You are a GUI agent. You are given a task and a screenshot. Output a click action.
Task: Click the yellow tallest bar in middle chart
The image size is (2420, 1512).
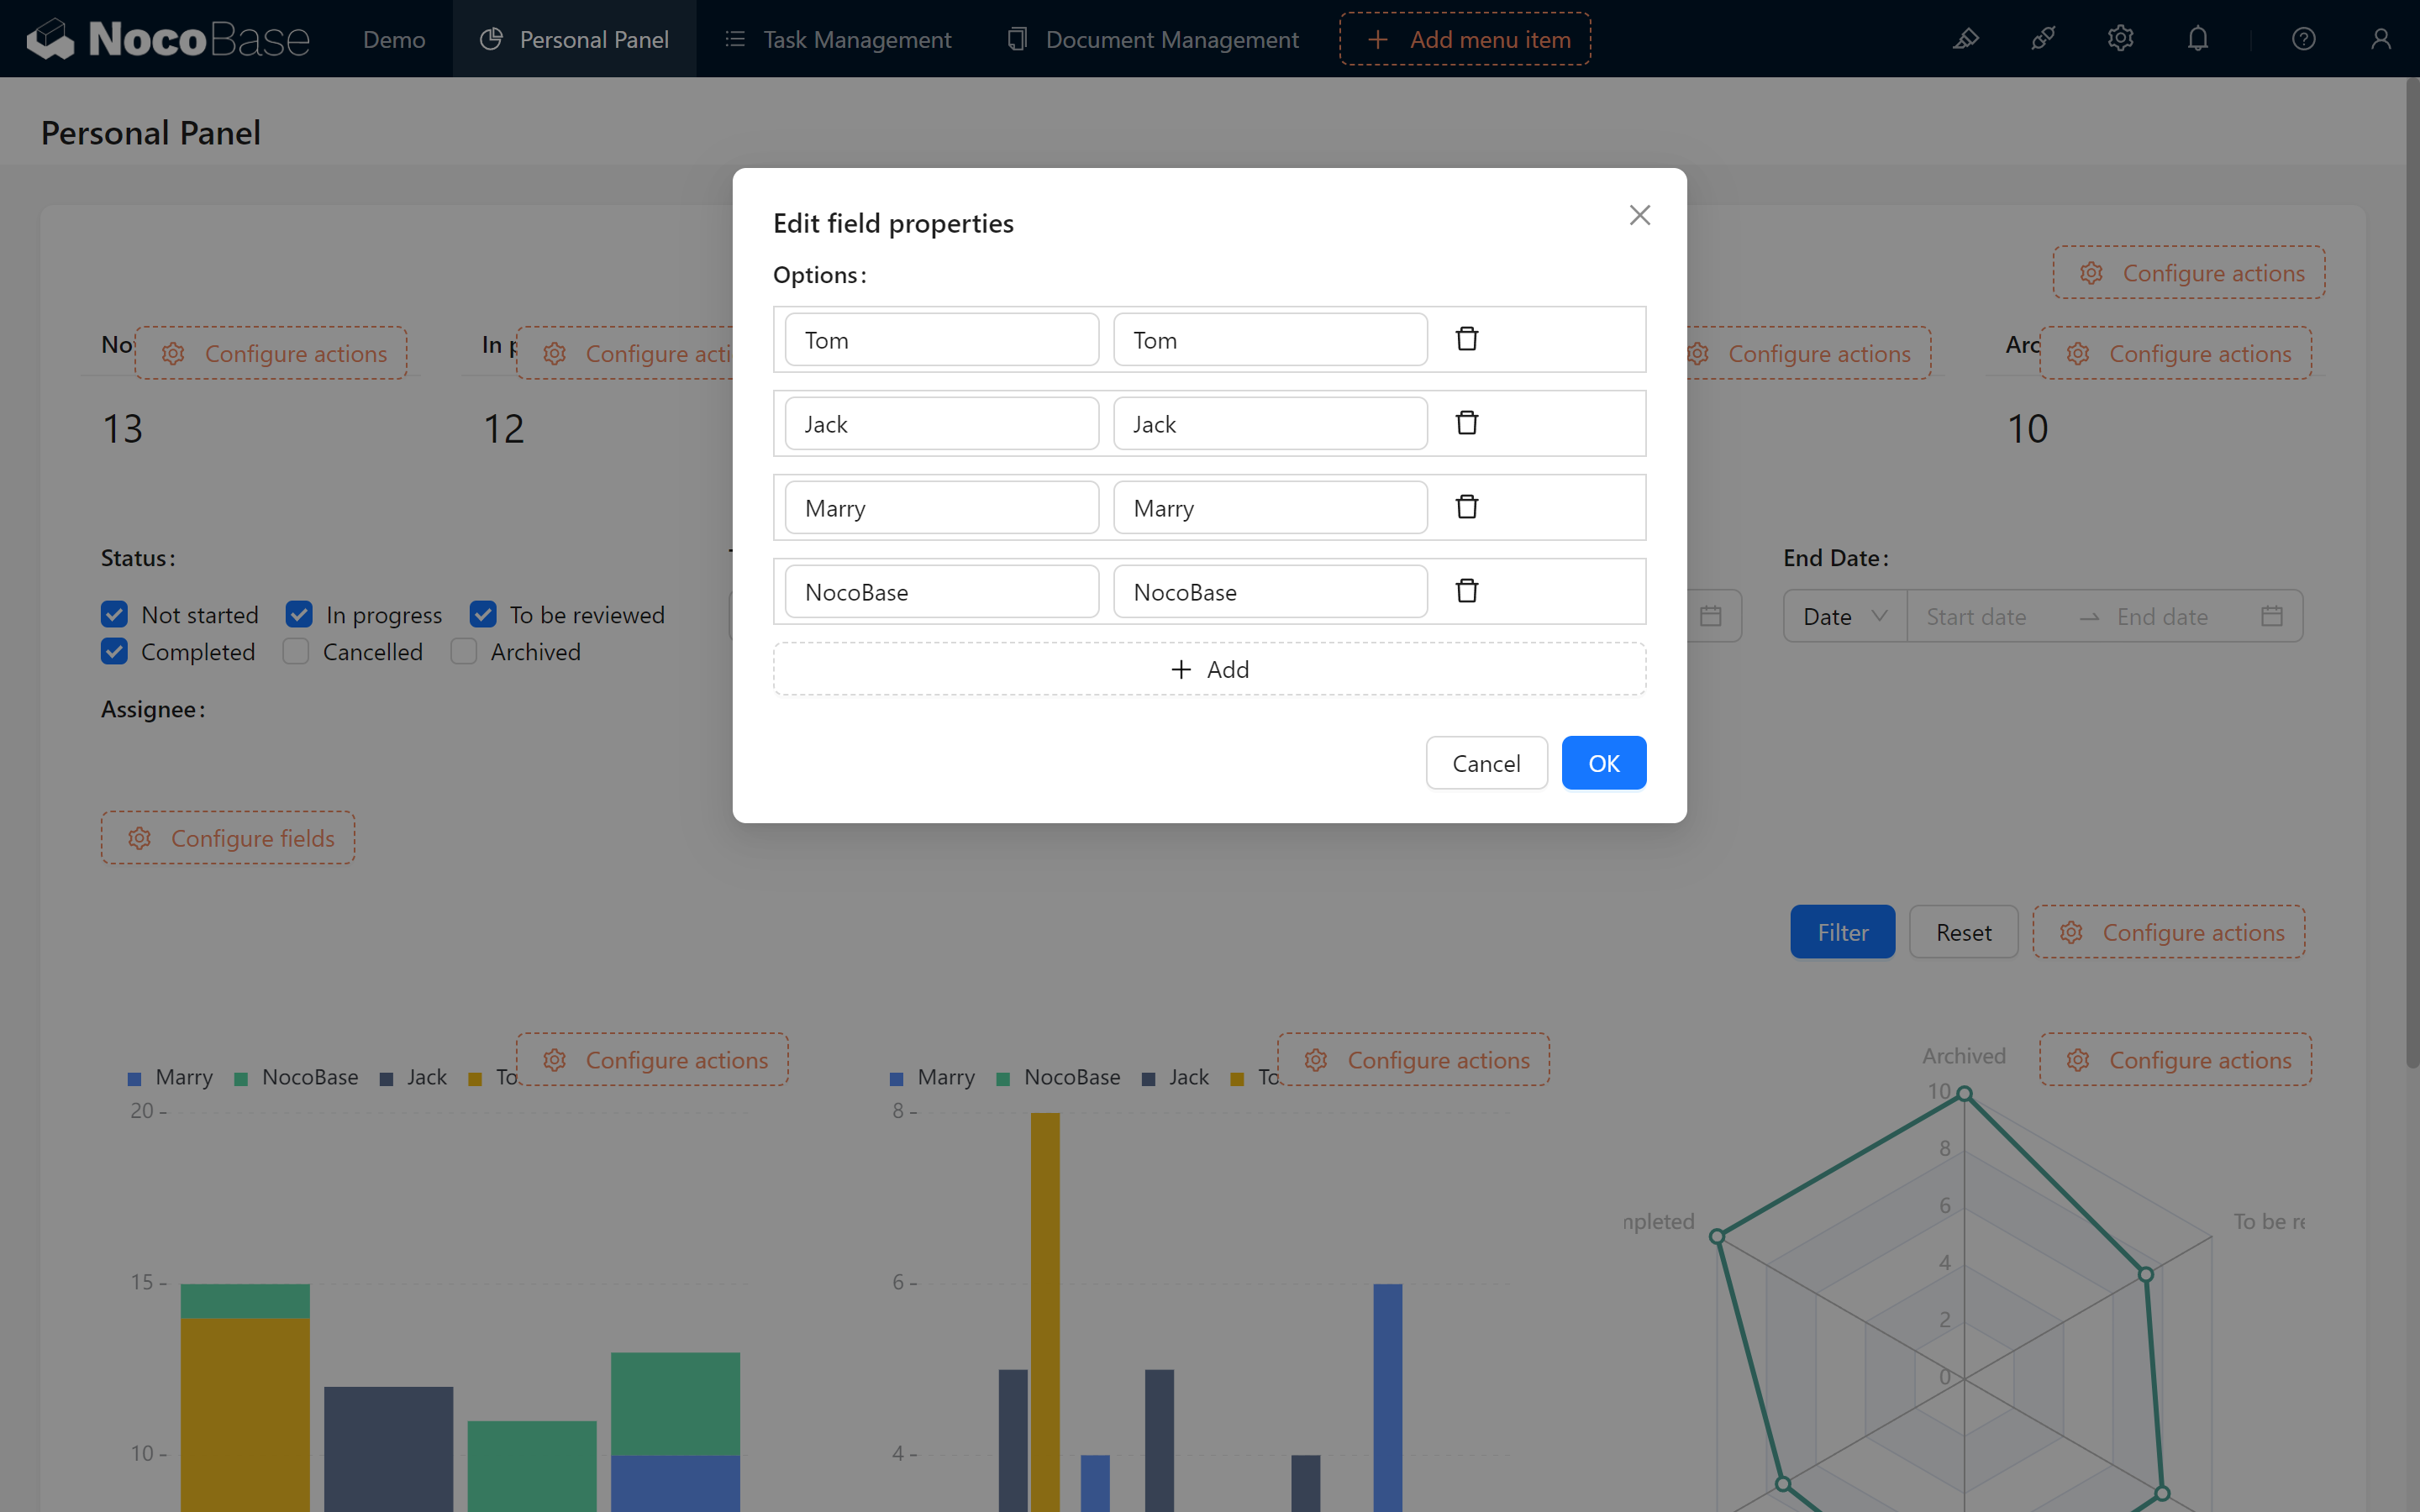1045,1312
